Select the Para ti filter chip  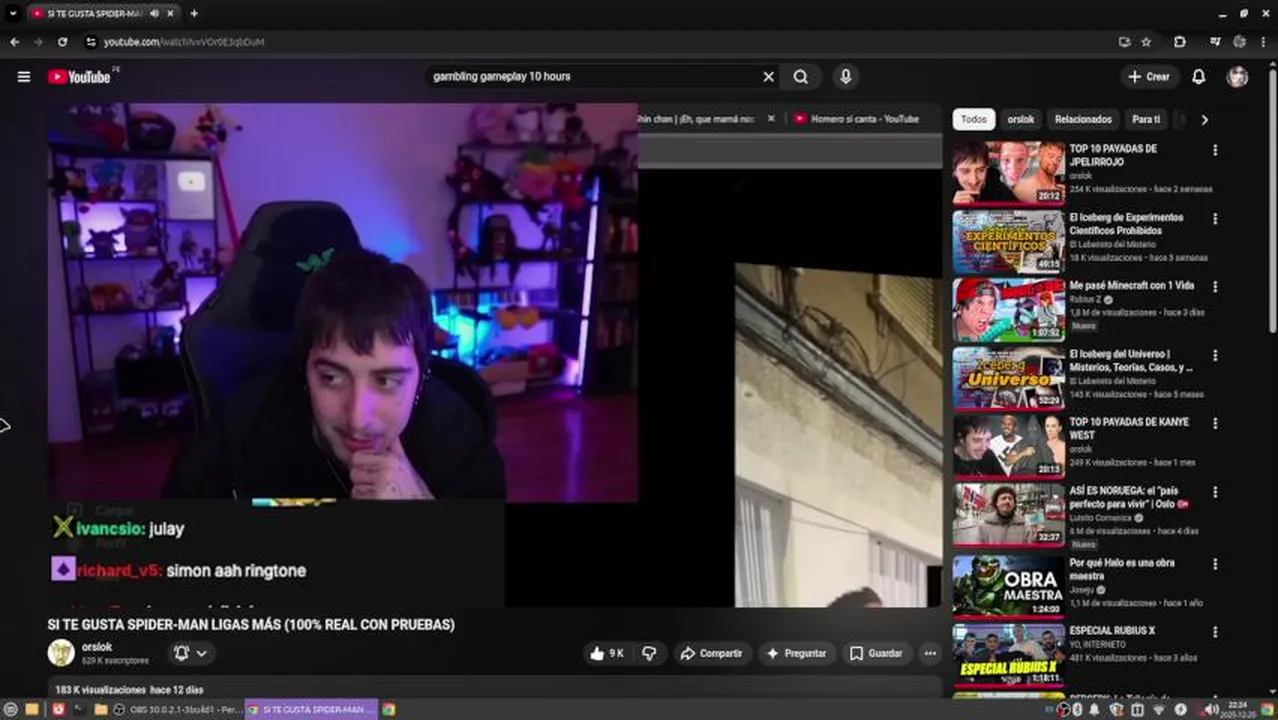pos(1146,119)
